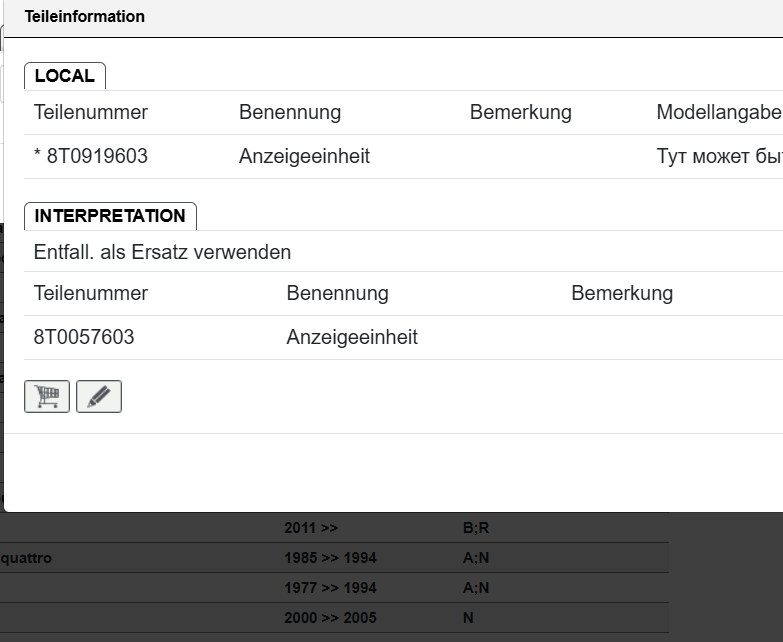Click the Modellangabe column header

click(718, 113)
